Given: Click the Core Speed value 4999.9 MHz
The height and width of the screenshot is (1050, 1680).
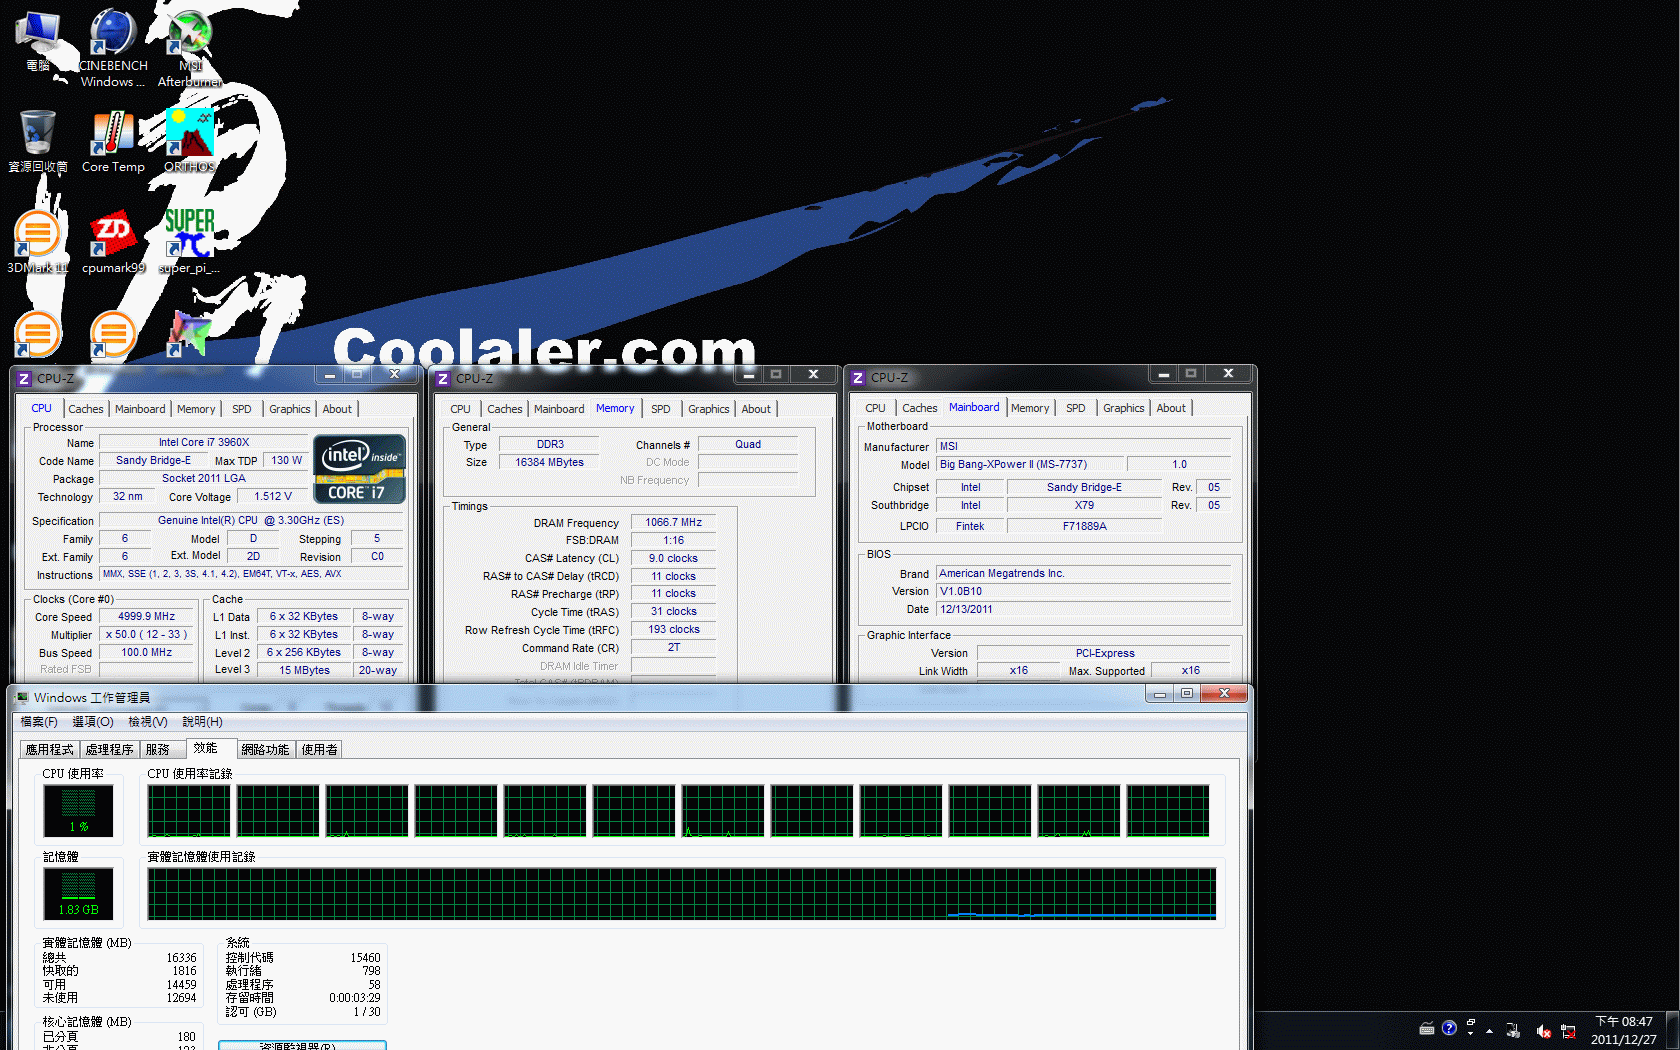Looking at the screenshot, I should [x=147, y=616].
